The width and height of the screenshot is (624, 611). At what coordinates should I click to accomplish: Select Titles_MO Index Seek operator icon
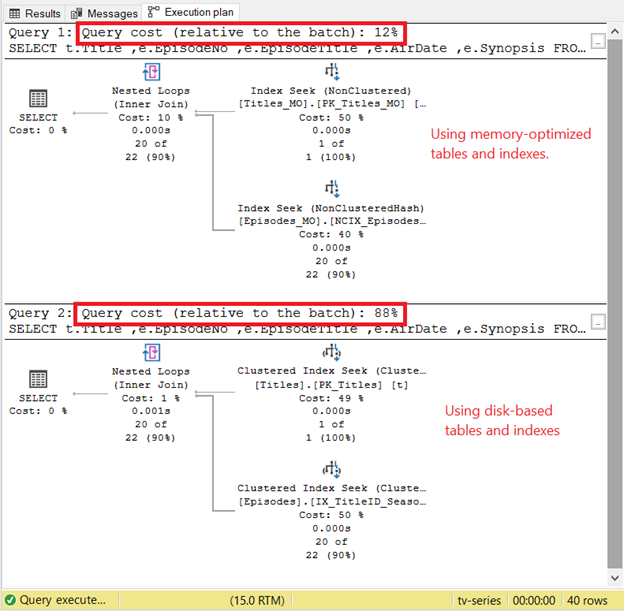(x=332, y=72)
